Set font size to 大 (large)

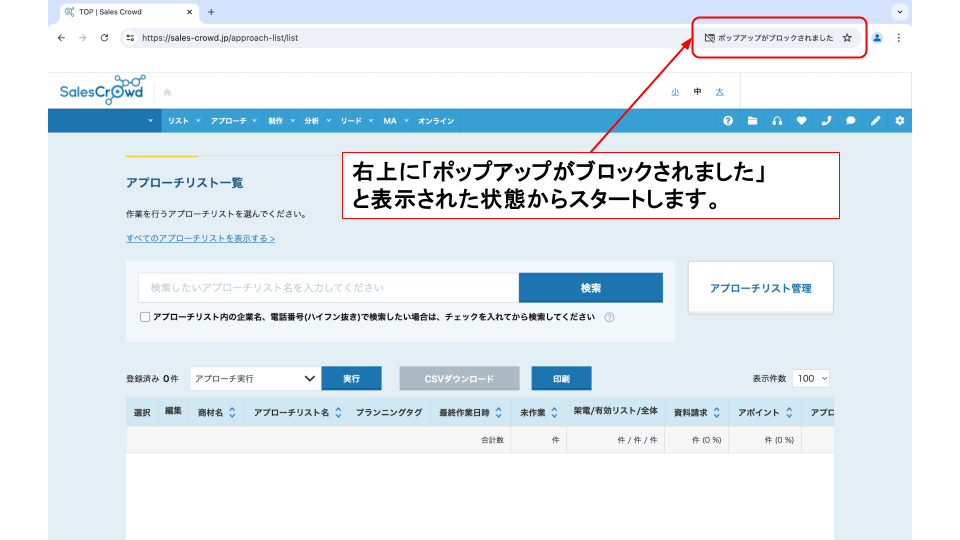coord(719,92)
